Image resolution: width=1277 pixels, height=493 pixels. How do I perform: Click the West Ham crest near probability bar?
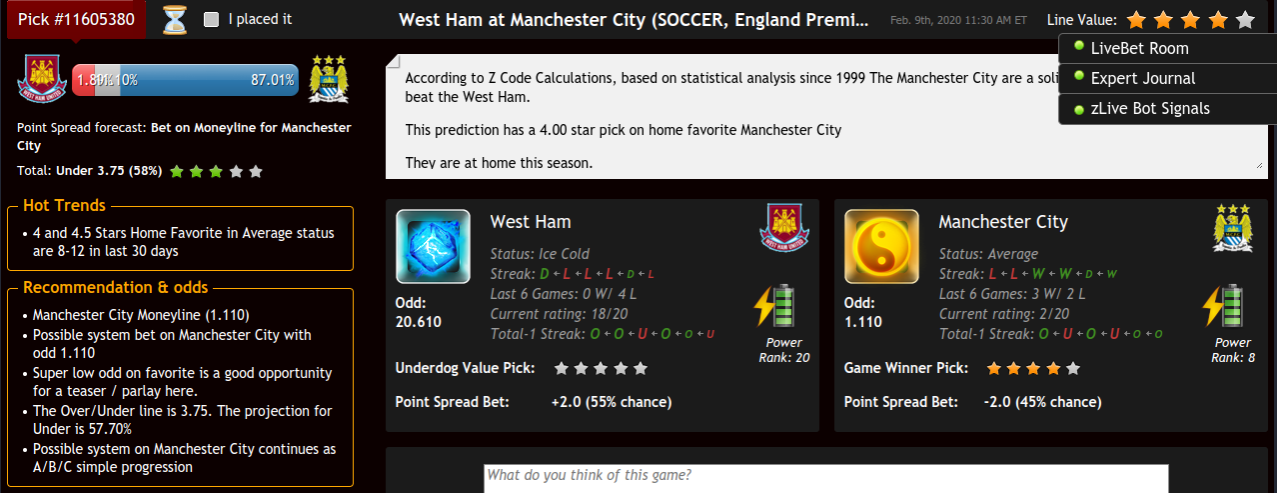tap(41, 79)
